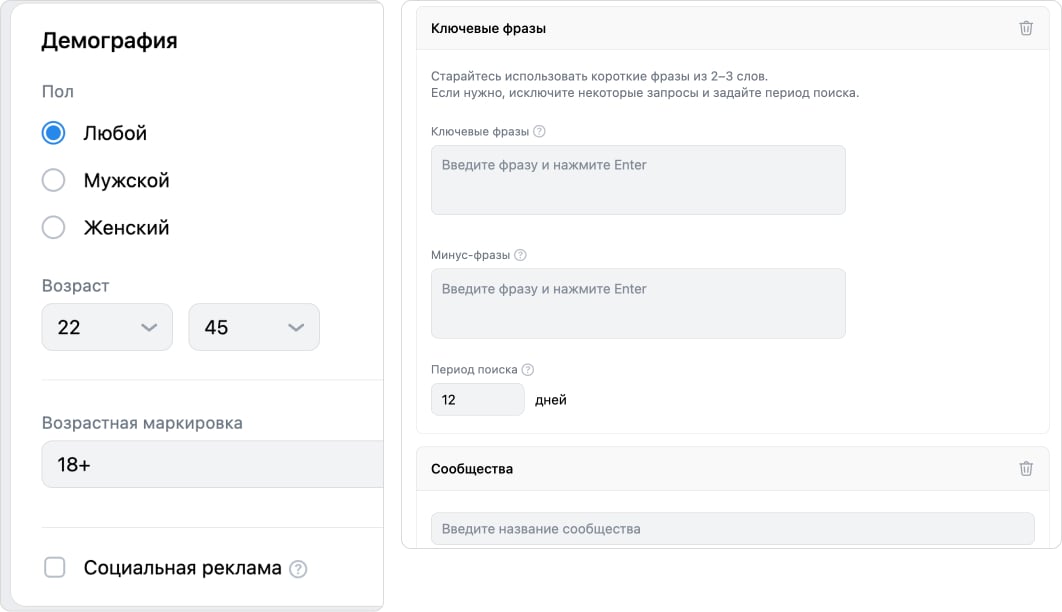
Task: Open the maximum age dropdown showing 45
Action: point(254,328)
